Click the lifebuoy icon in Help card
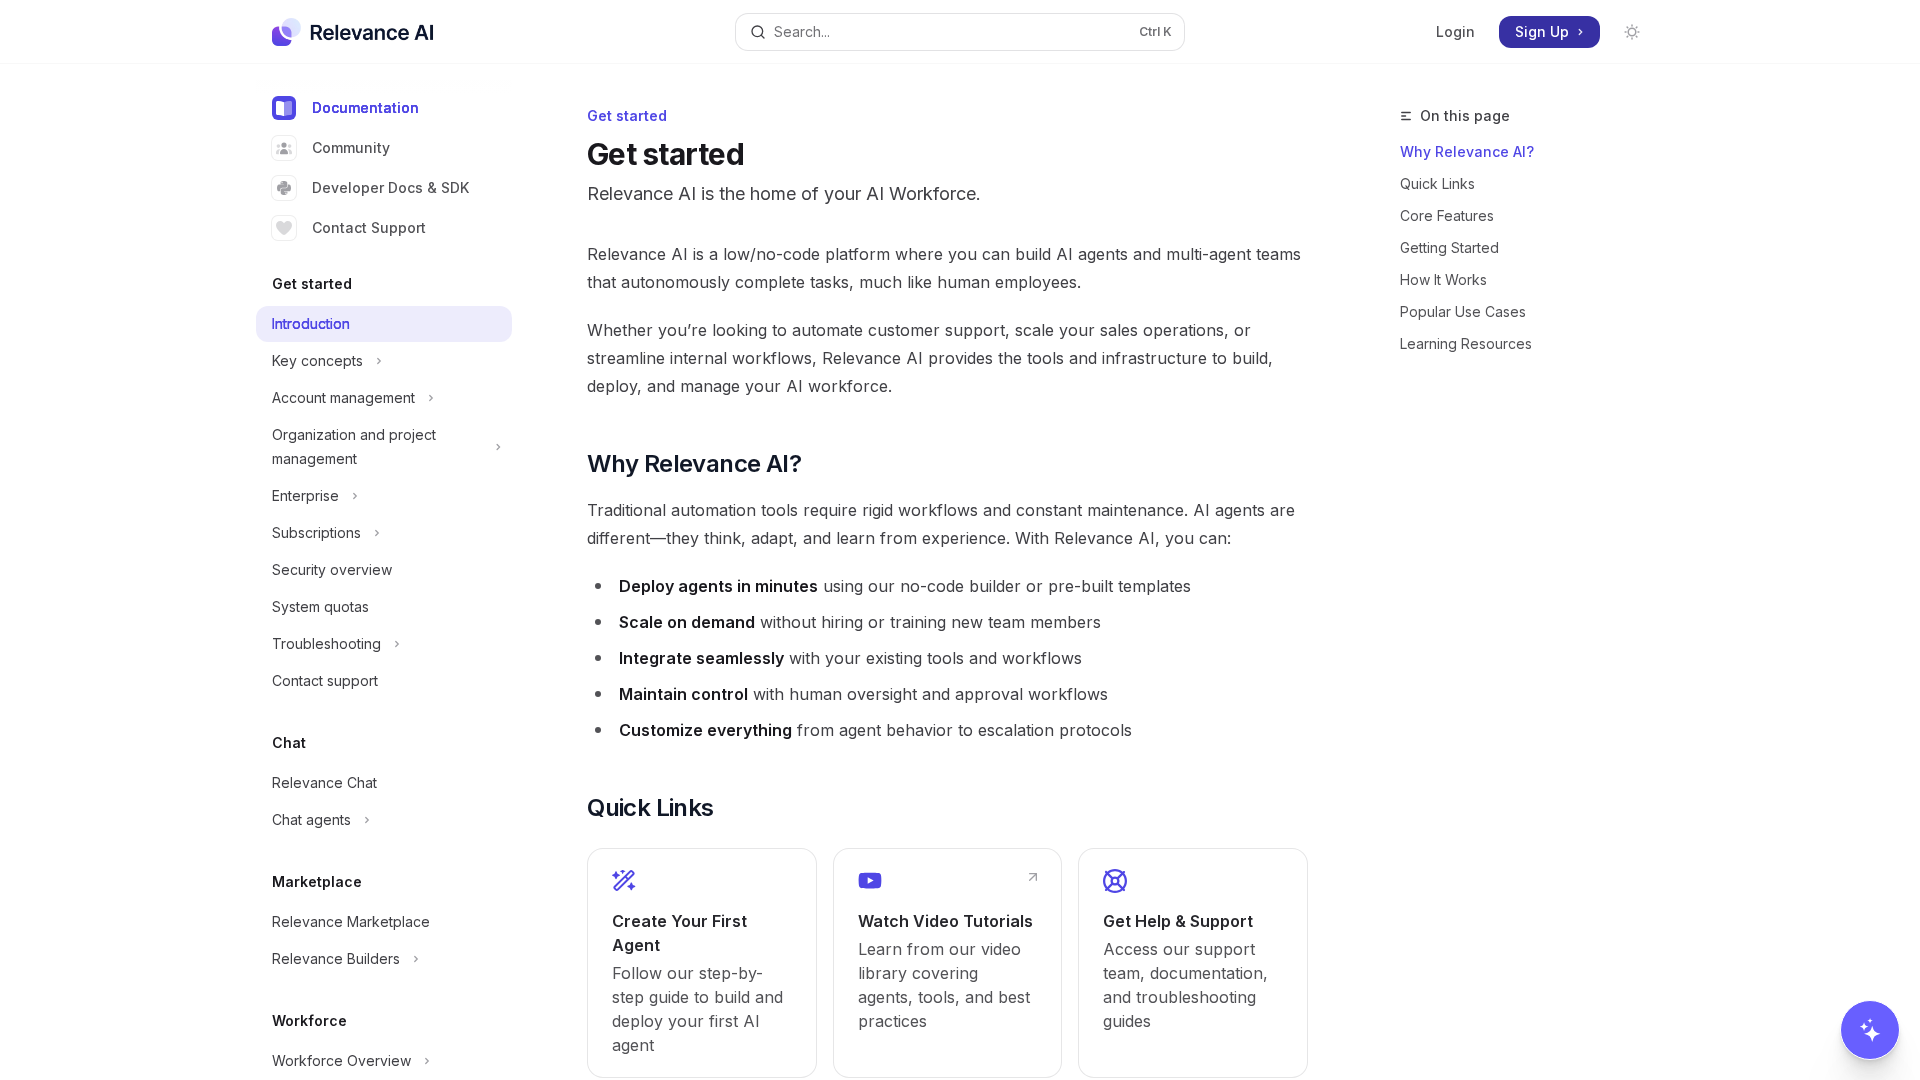Image resolution: width=1920 pixels, height=1080 pixels. click(x=1114, y=880)
